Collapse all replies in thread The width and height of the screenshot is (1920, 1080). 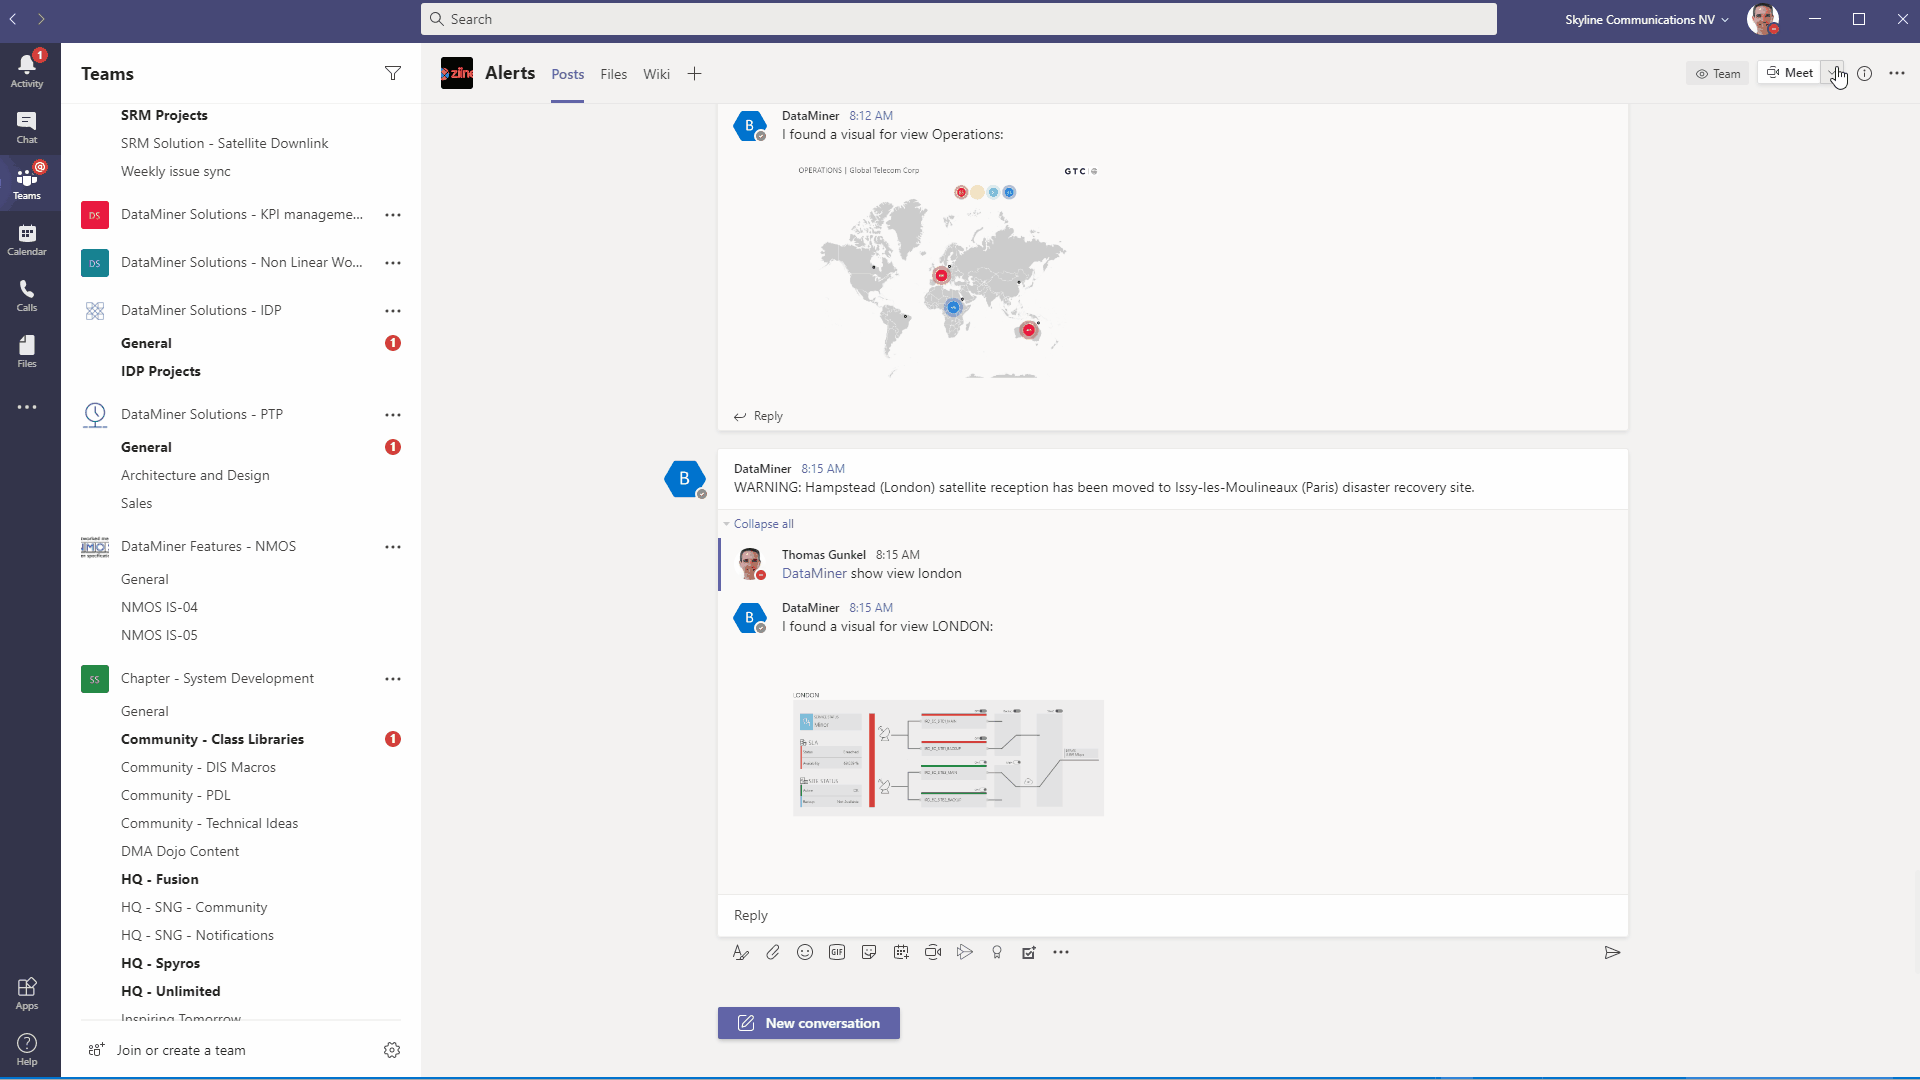pyautogui.click(x=763, y=524)
